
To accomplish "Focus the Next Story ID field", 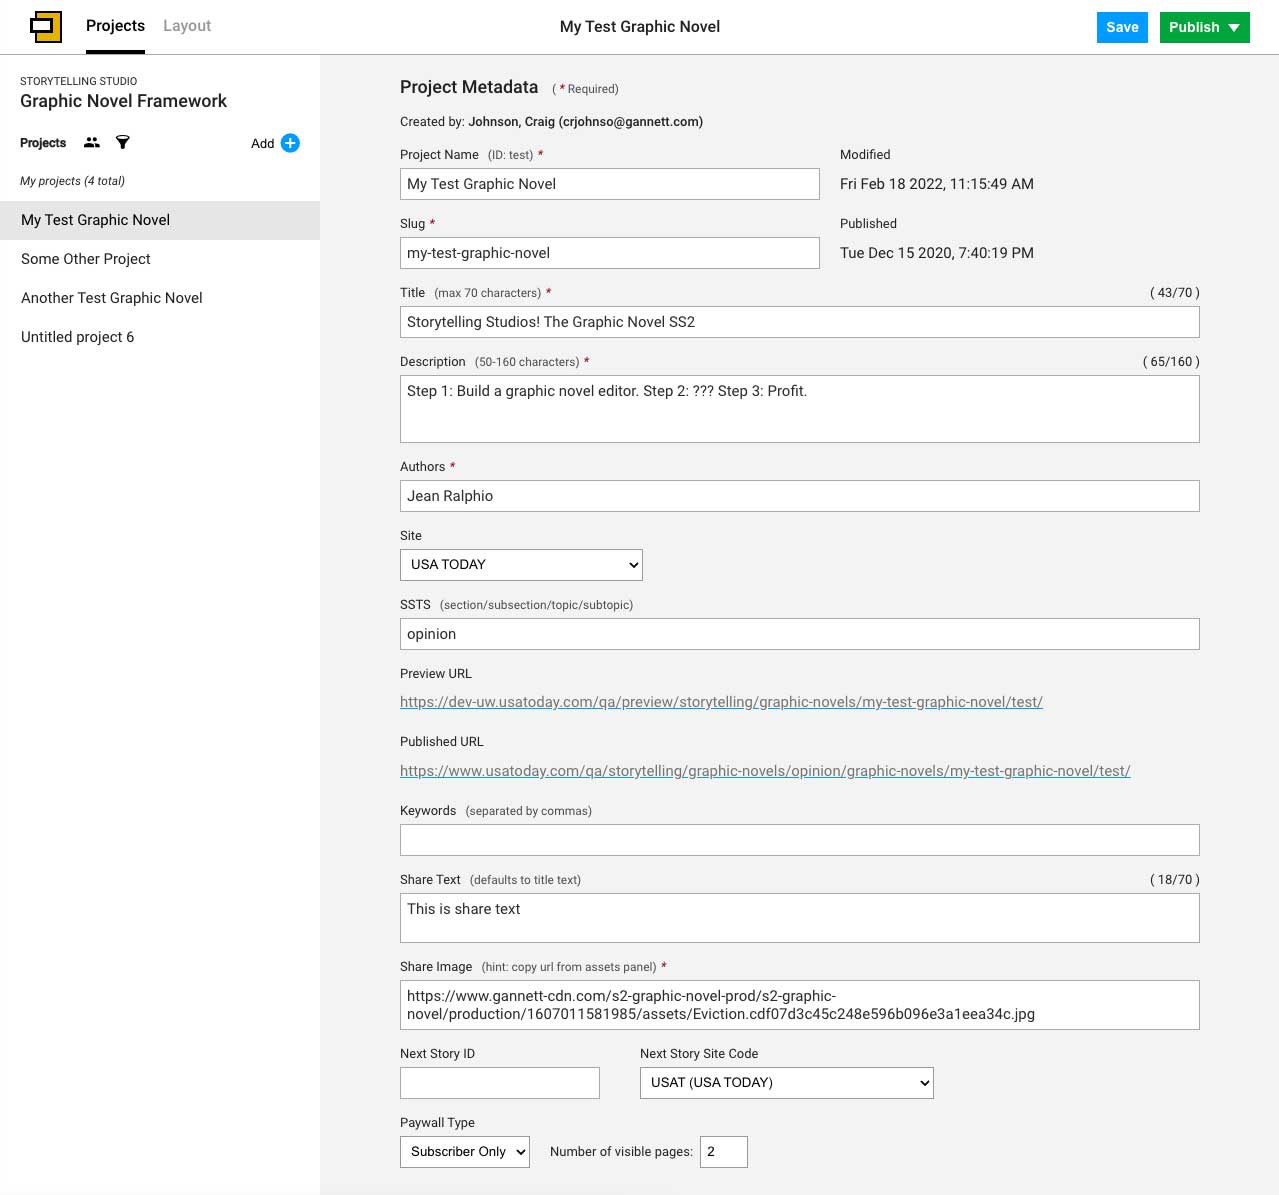I will (499, 1083).
